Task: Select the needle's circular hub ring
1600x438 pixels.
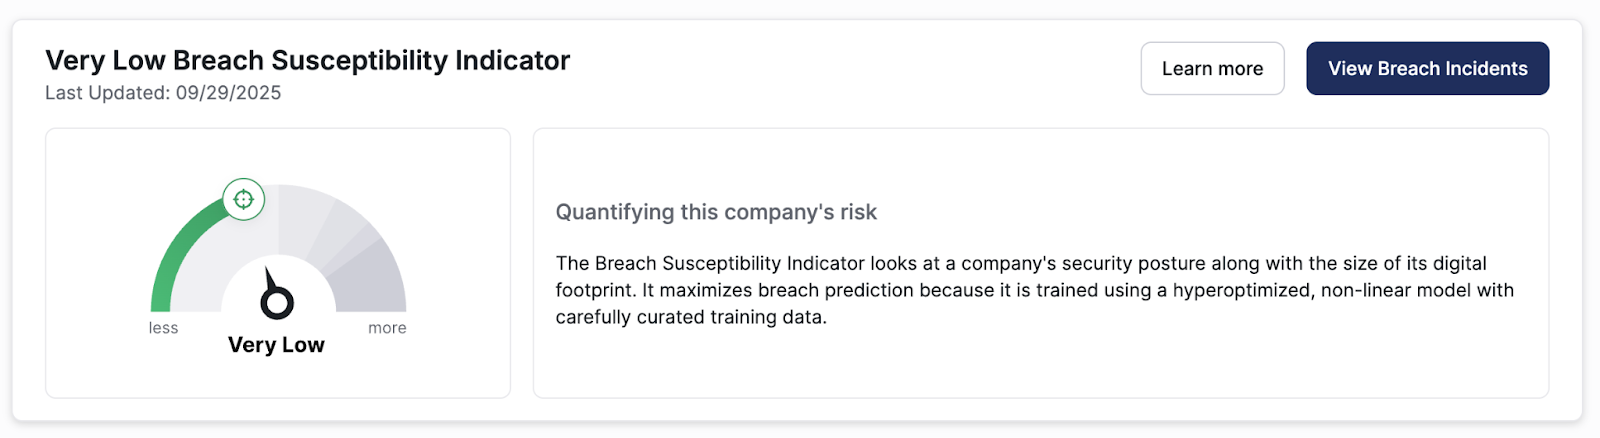Action: 277,302
